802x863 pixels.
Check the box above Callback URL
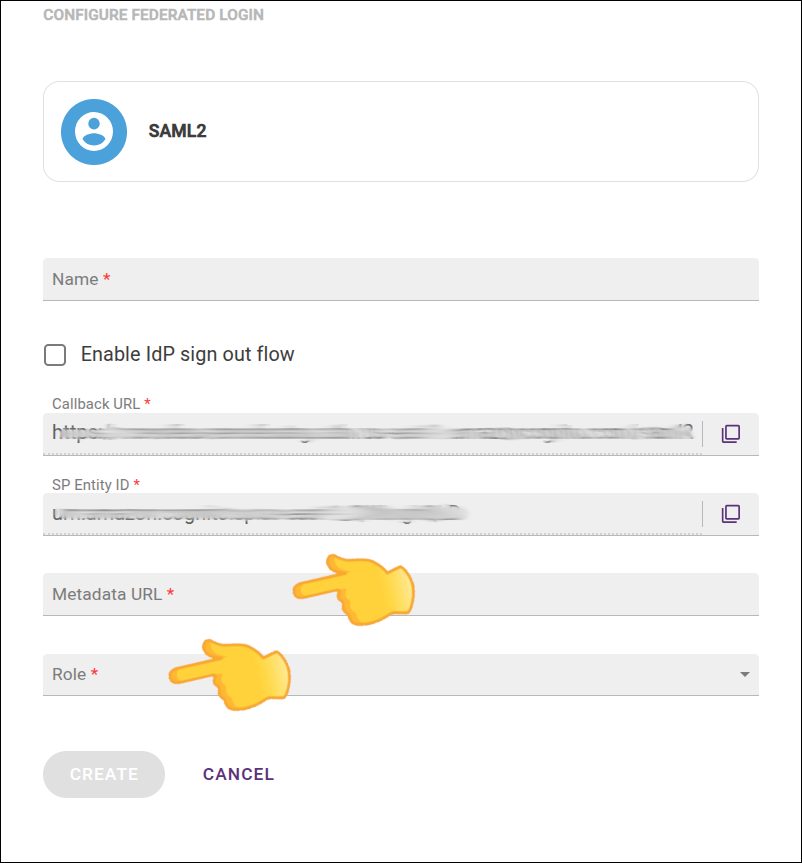pos(55,354)
